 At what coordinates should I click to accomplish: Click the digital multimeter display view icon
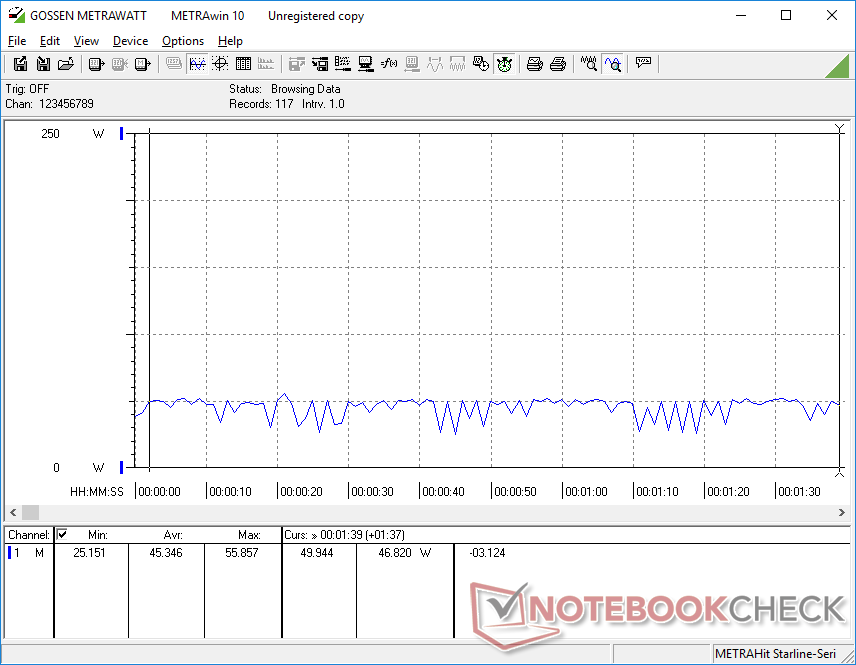pos(174,64)
